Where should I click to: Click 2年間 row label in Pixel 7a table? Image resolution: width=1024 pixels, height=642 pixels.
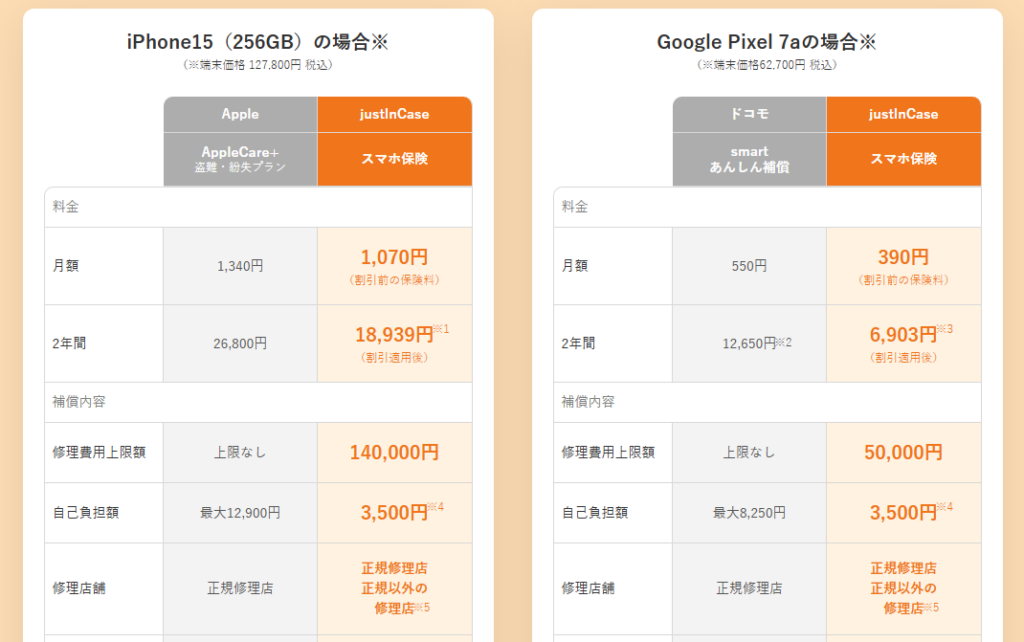click(578, 344)
